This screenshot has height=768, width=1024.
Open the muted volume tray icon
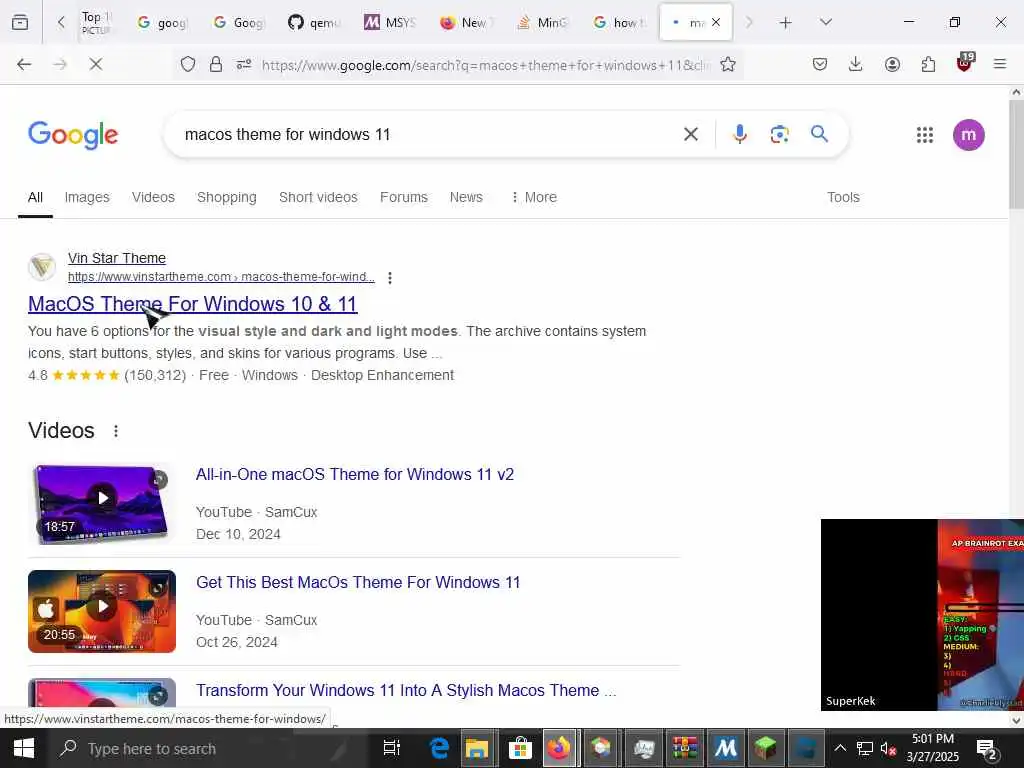tap(888, 748)
